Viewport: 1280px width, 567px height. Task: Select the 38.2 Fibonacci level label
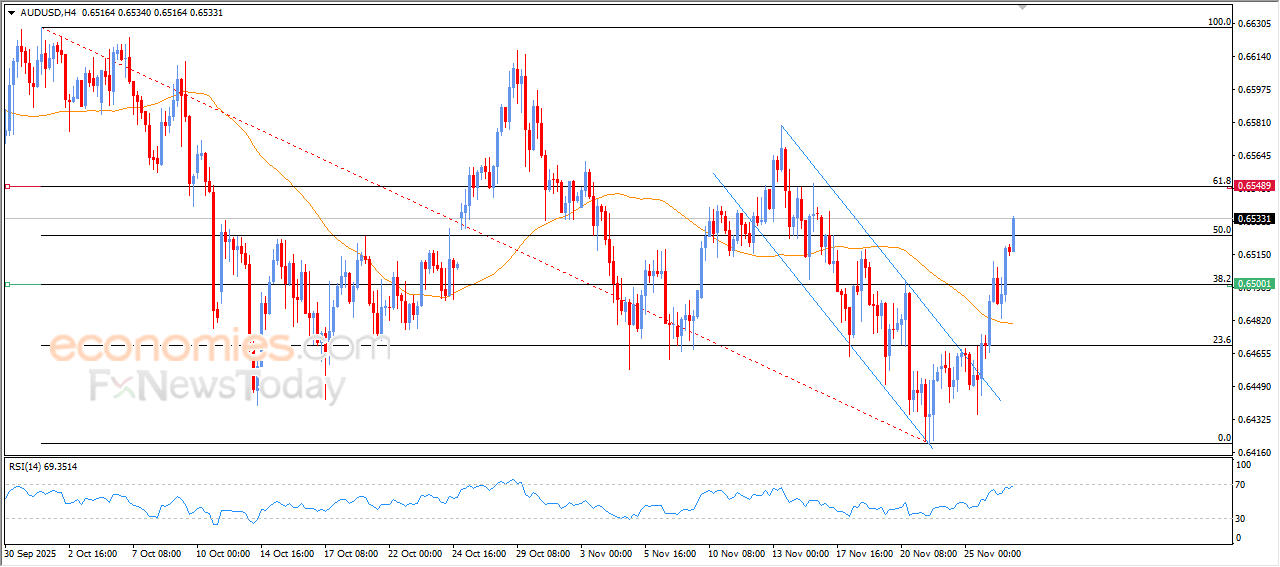[x=1220, y=279]
